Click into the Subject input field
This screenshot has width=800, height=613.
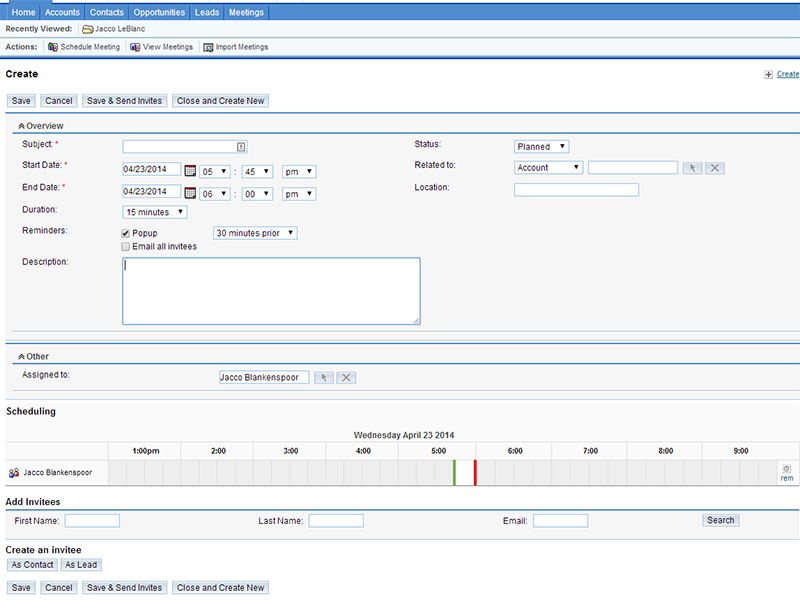point(184,146)
